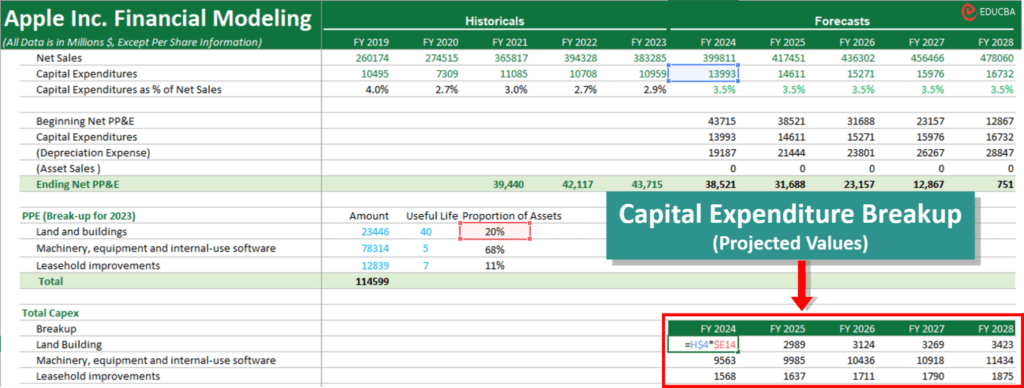Select forecast Net Sales value 417451
Image resolution: width=1024 pixels, height=388 pixels.
[787, 58]
